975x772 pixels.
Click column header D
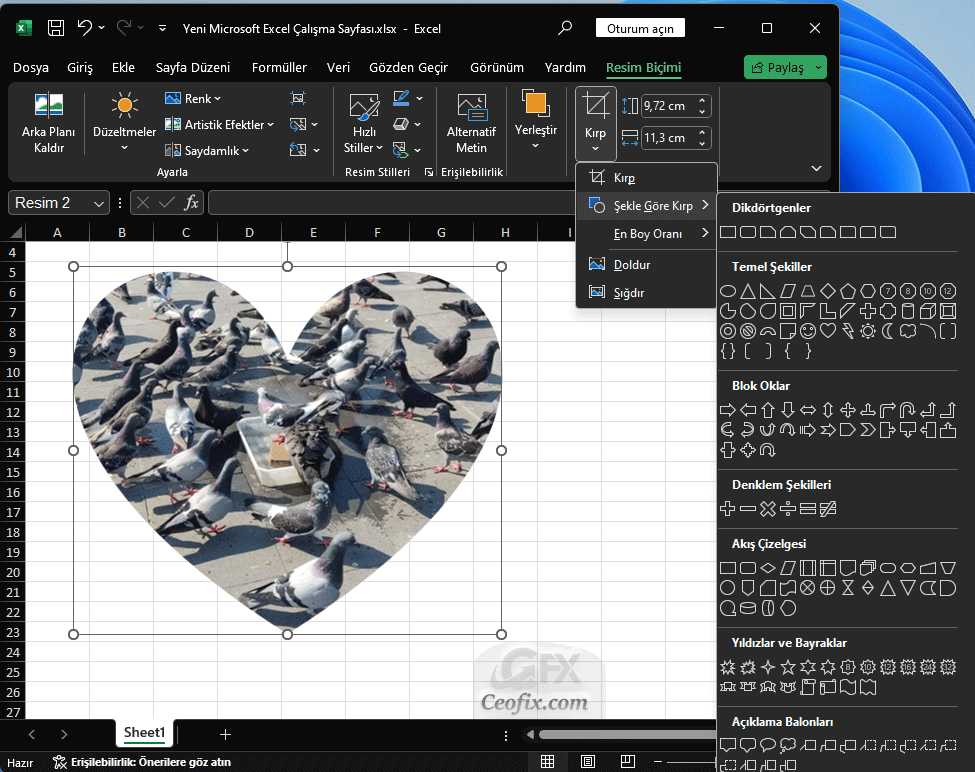tap(249, 232)
